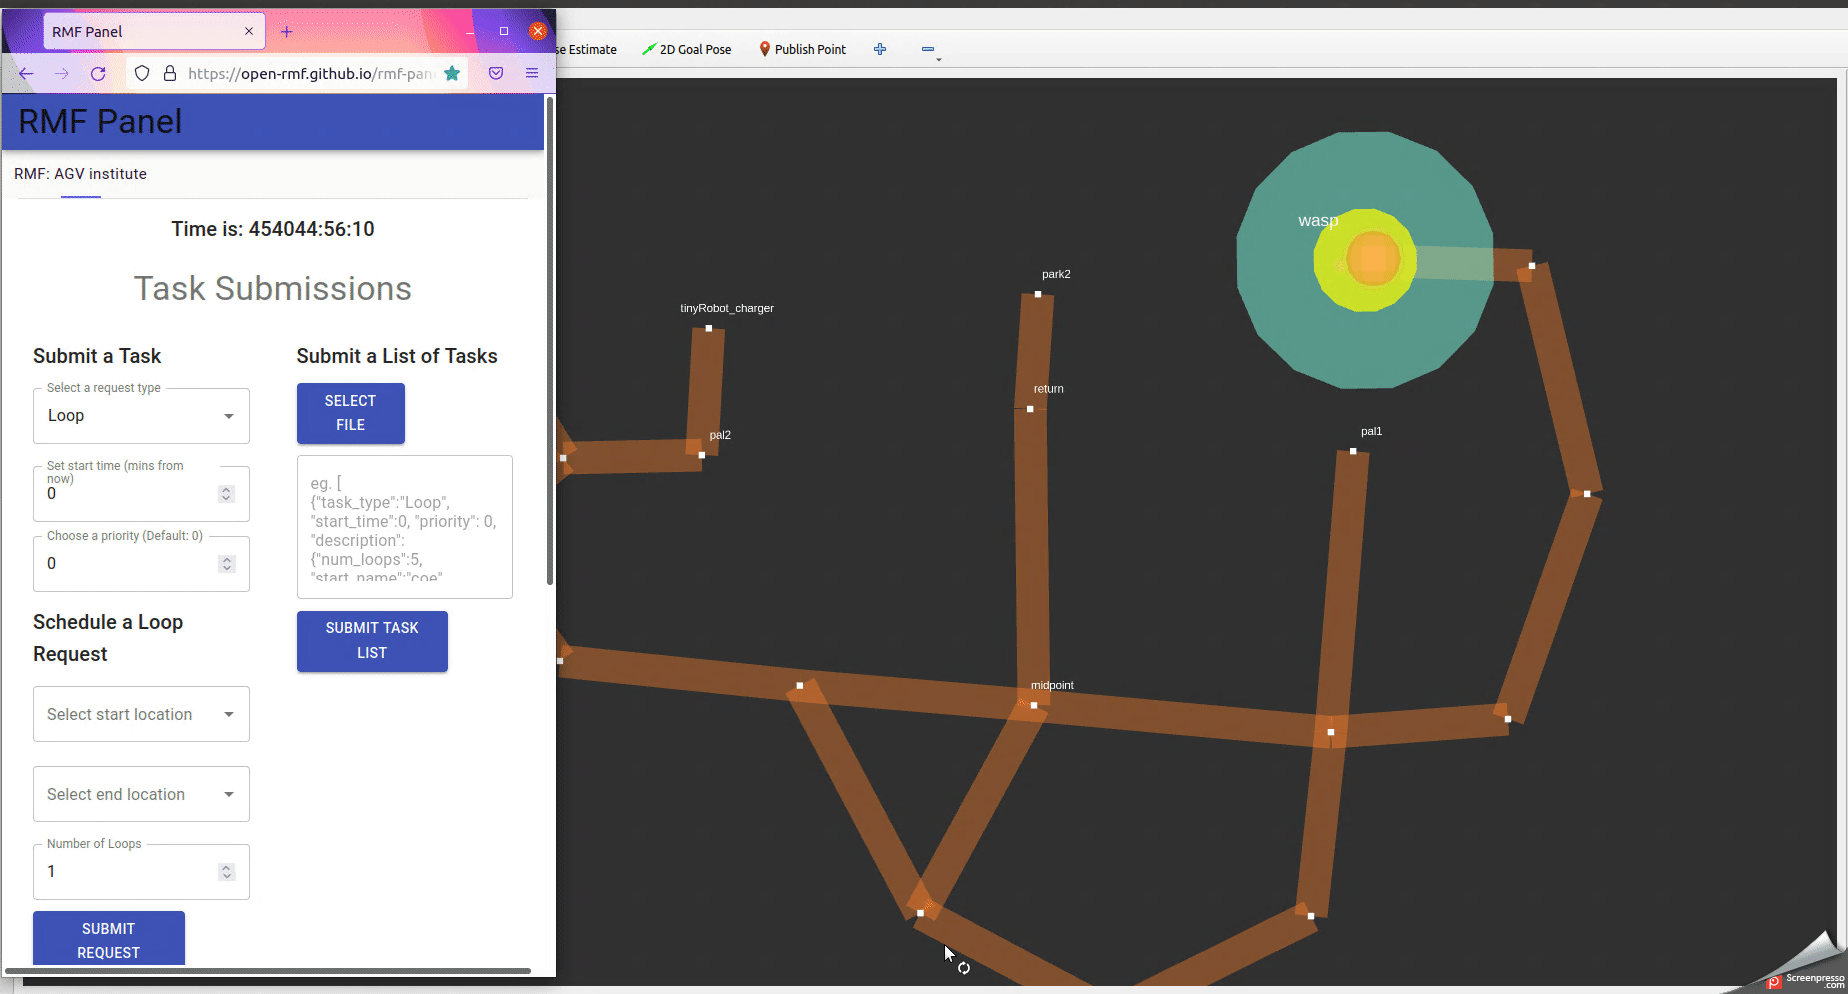This screenshot has width=1848, height=994.
Task: Click the browser vertical scrollbar
Action: pos(550,340)
